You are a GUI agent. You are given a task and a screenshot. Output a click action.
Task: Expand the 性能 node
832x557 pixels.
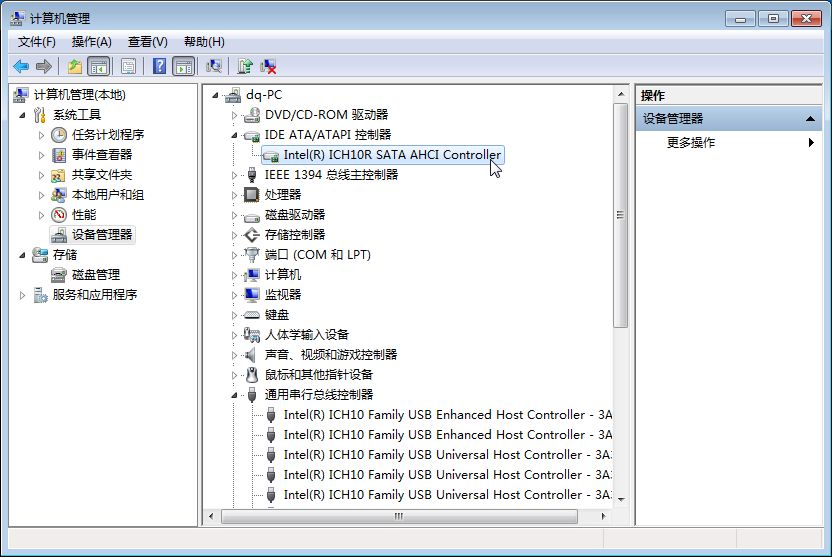[41, 215]
